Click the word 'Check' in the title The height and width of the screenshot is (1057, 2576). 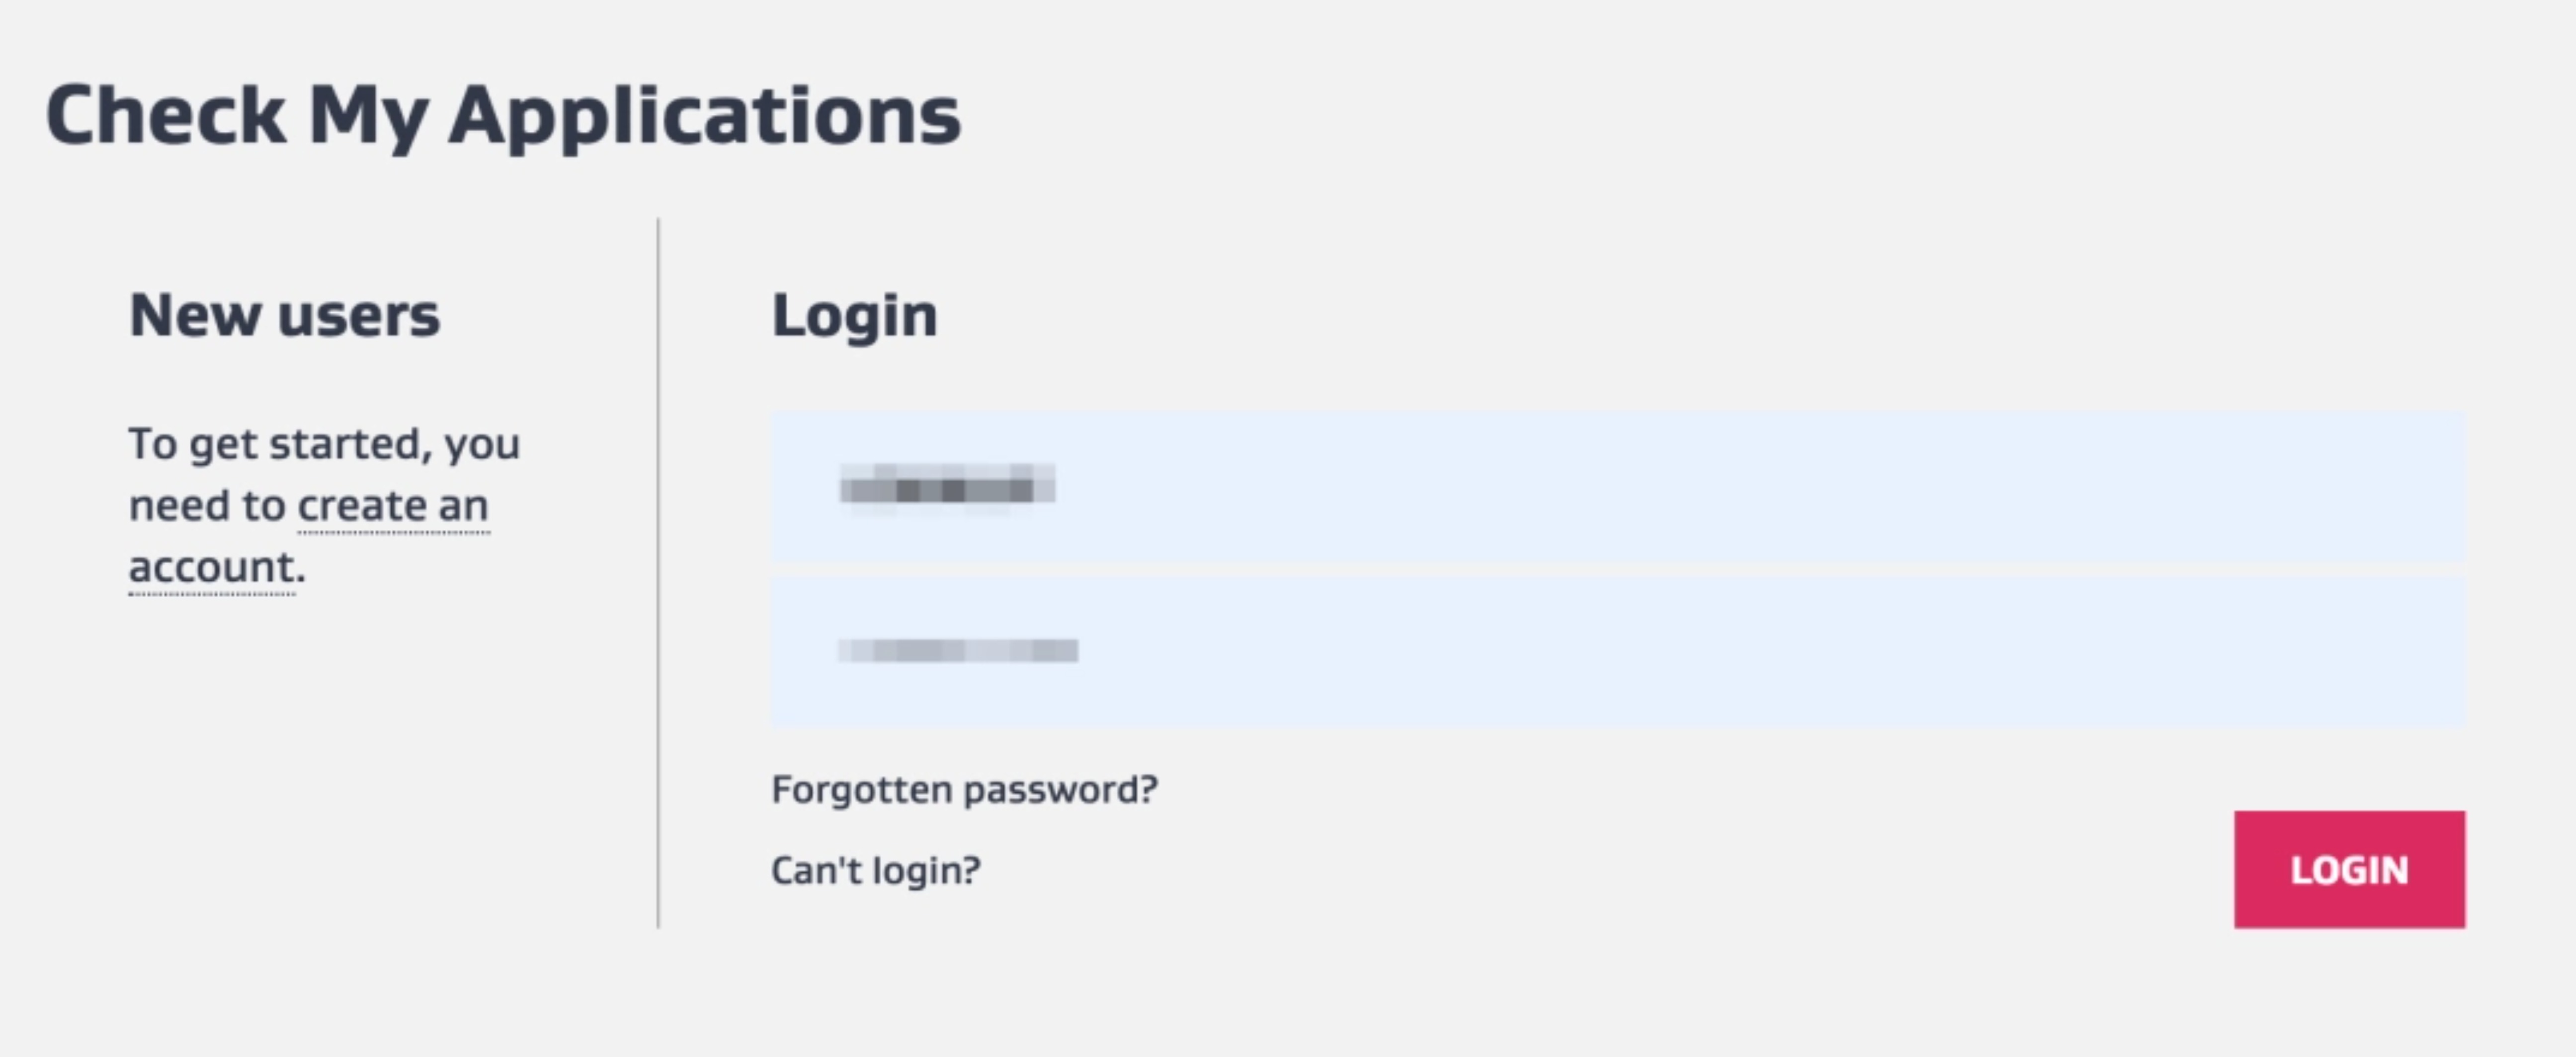[166, 115]
